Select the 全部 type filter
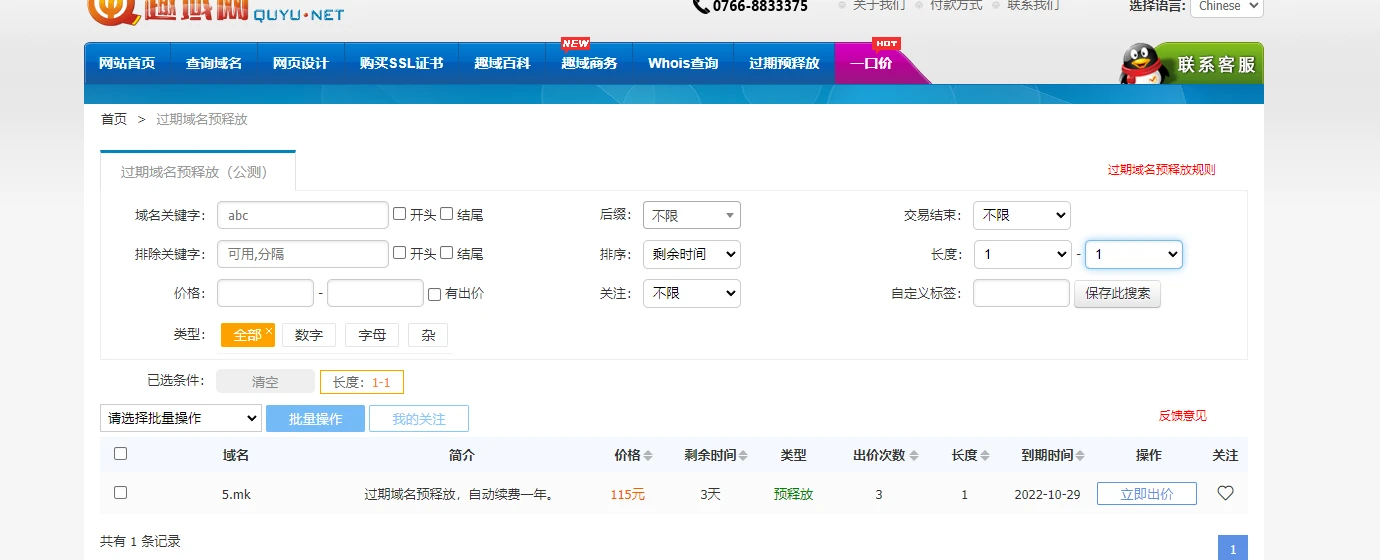This screenshot has height=560, width=1380. [x=247, y=335]
